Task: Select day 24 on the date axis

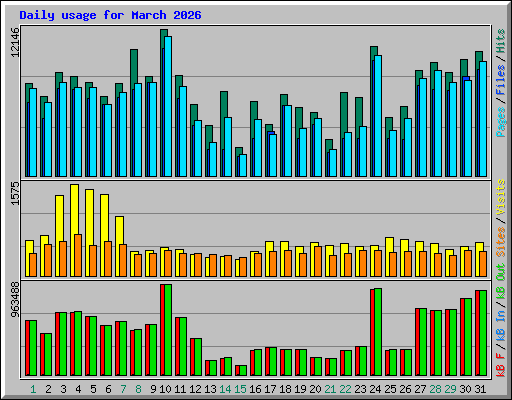Action: click(x=375, y=389)
